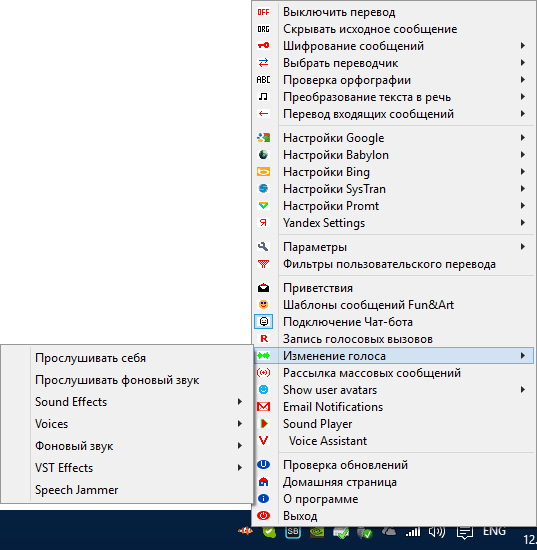Click the red filter funnel icon
This screenshot has height=550, width=537.
pyautogui.click(x=263, y=264)
